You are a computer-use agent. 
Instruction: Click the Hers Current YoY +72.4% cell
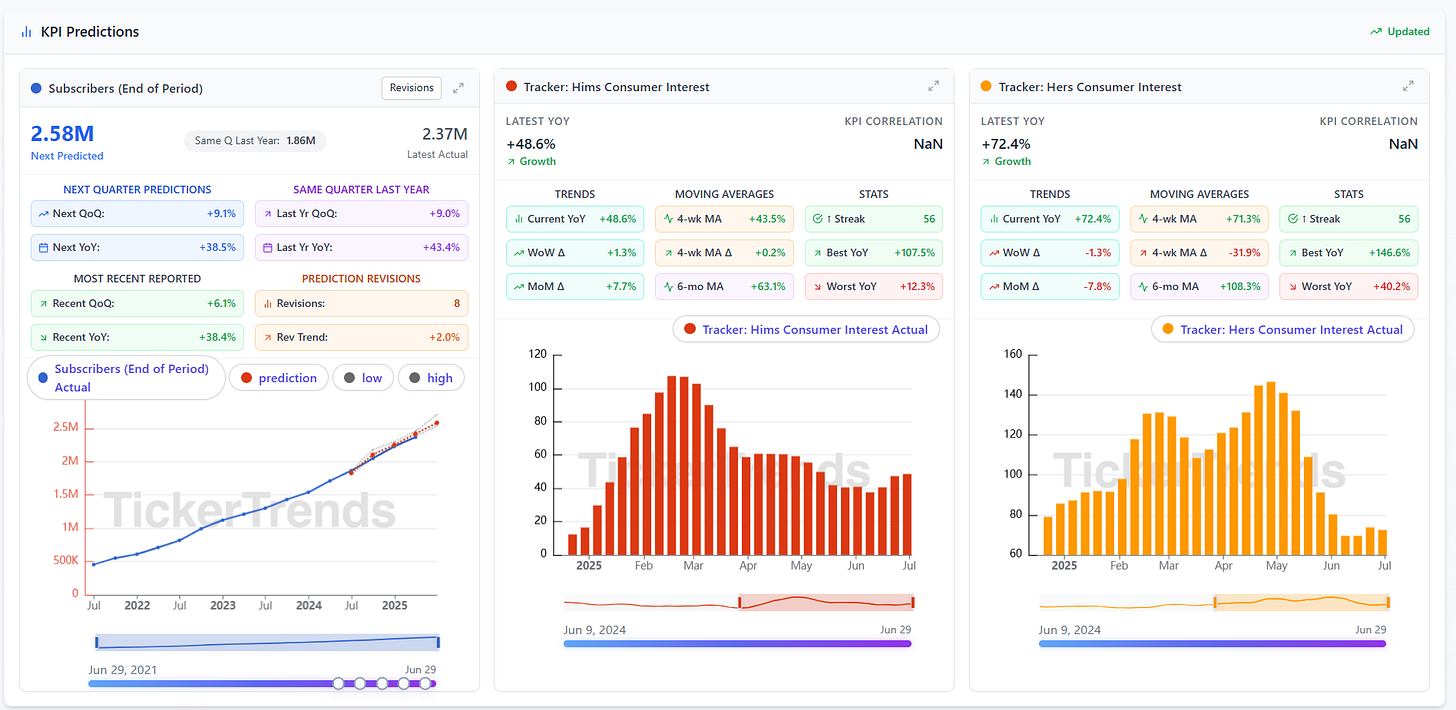[x=1050, y=219]
